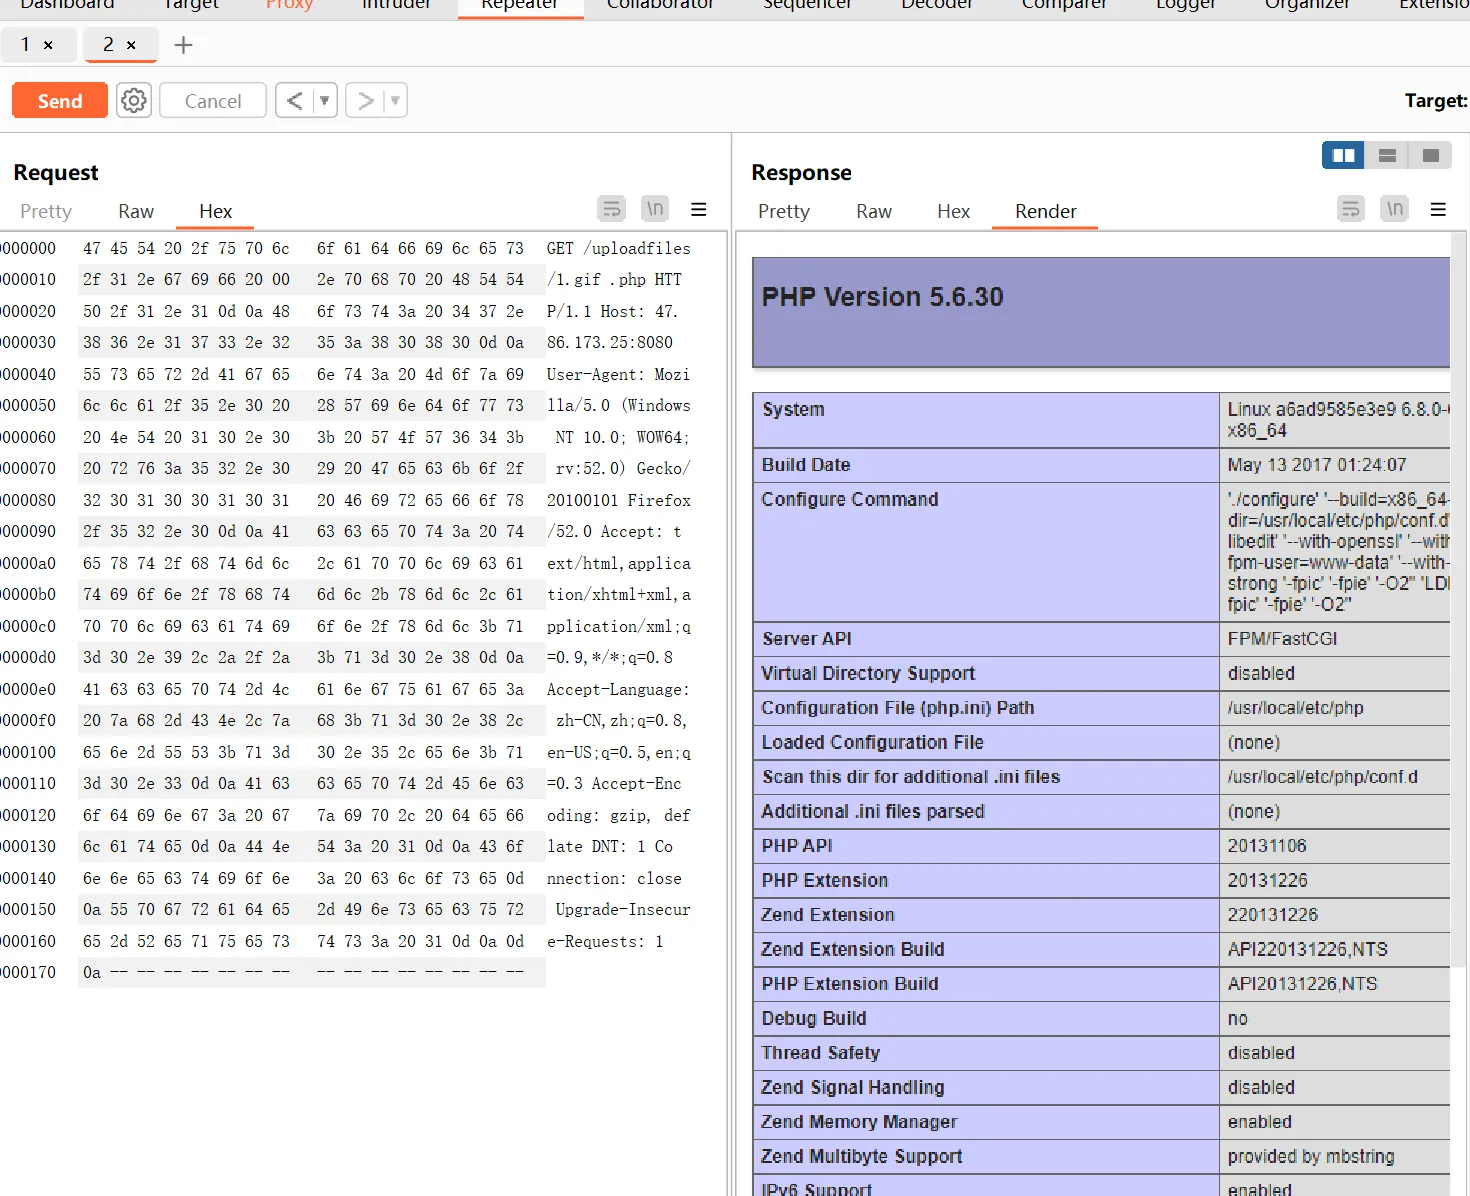The image size is (1470, 1196).
Task: Open the Request panel hamburger menu
Action: point(699,209)
